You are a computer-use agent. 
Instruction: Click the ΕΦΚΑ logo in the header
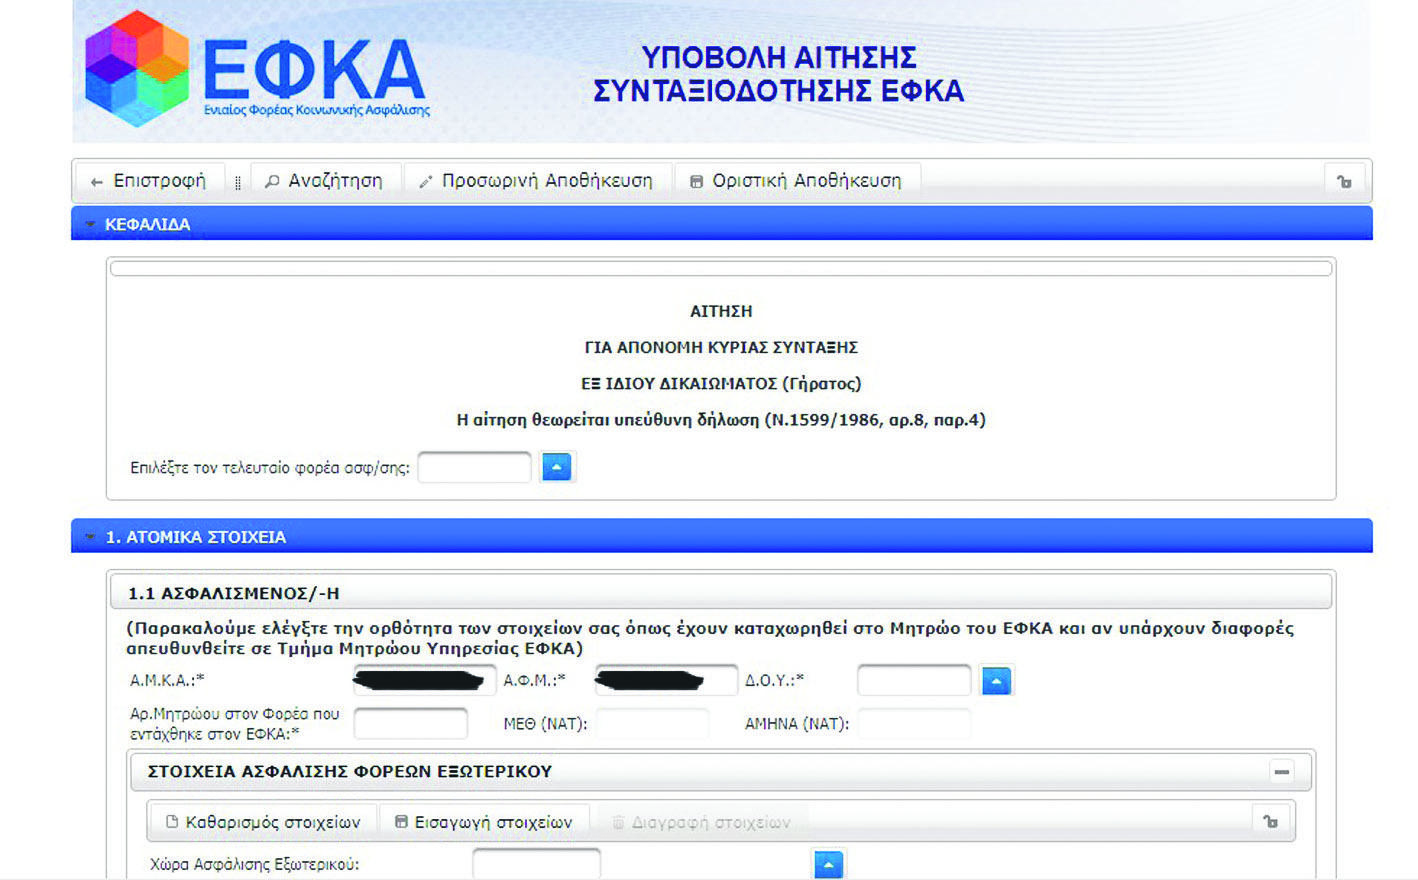[x=257, y=70]
